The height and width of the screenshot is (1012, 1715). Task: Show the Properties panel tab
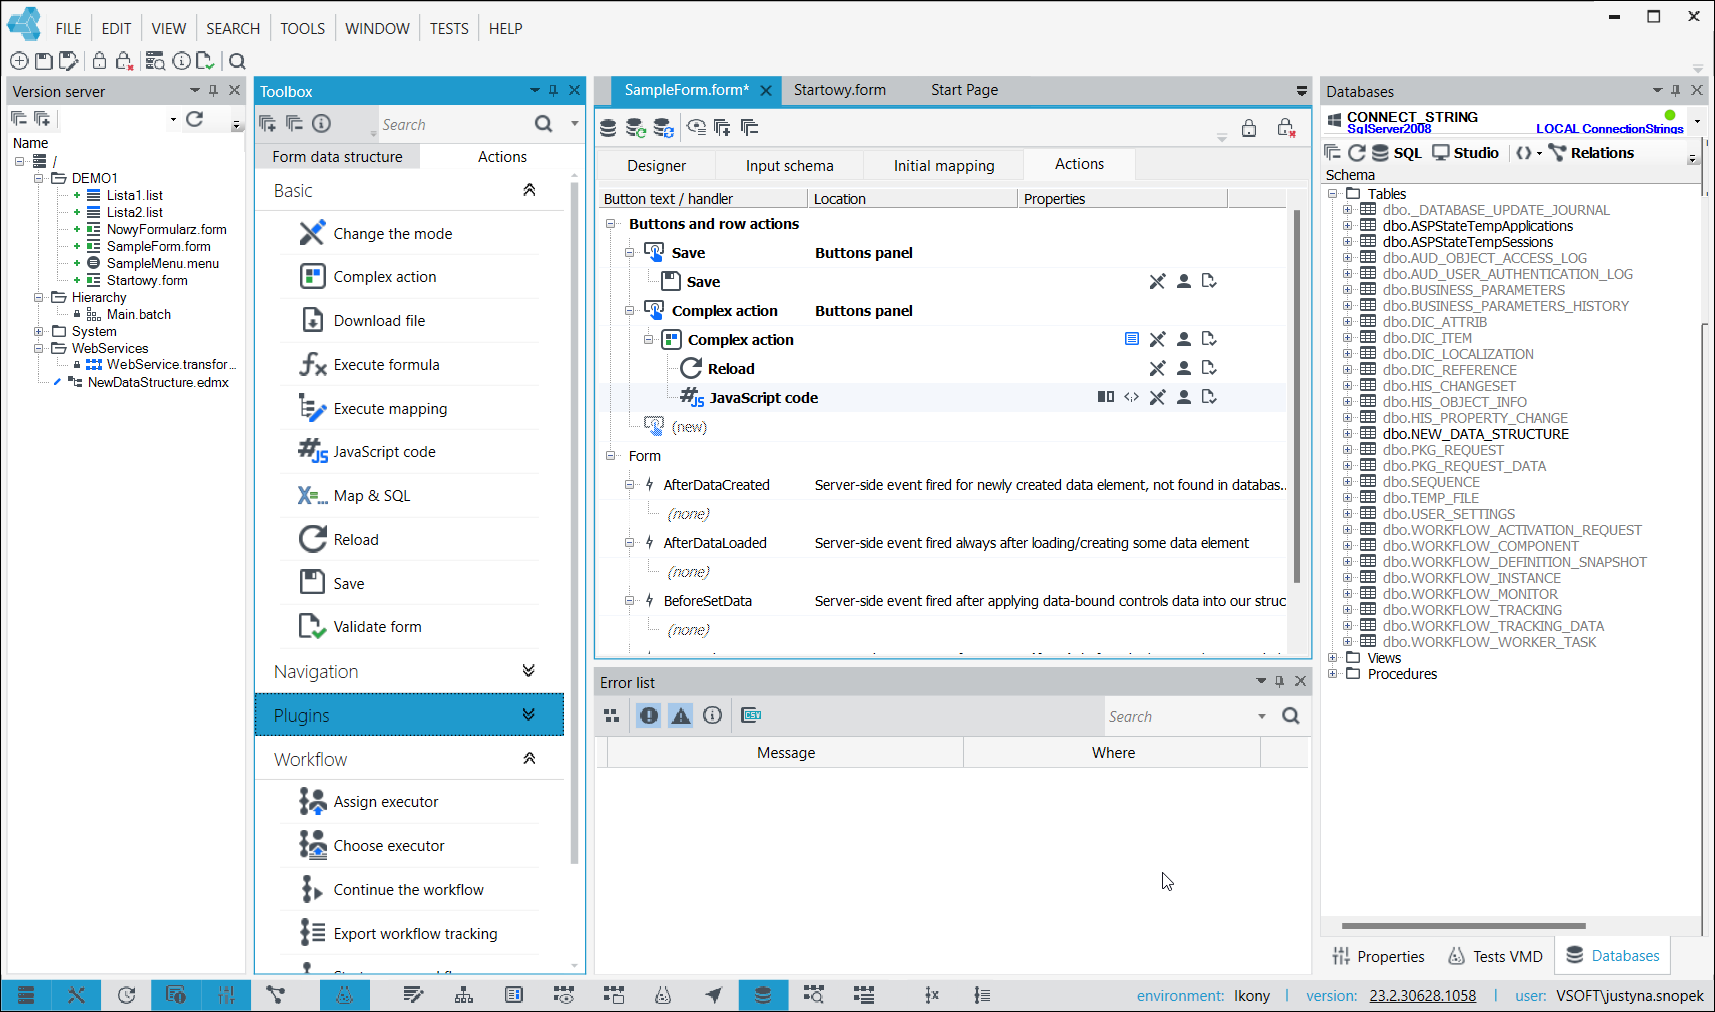1378,957
